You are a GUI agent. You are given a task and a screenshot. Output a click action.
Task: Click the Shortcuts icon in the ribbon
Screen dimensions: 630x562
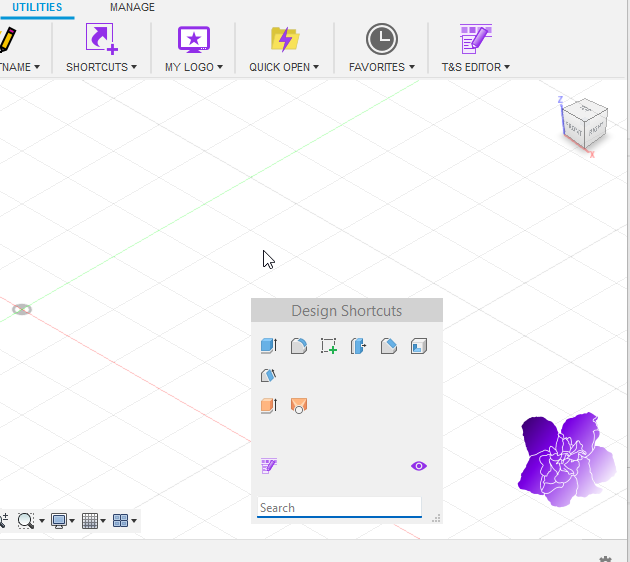[101, 38]
